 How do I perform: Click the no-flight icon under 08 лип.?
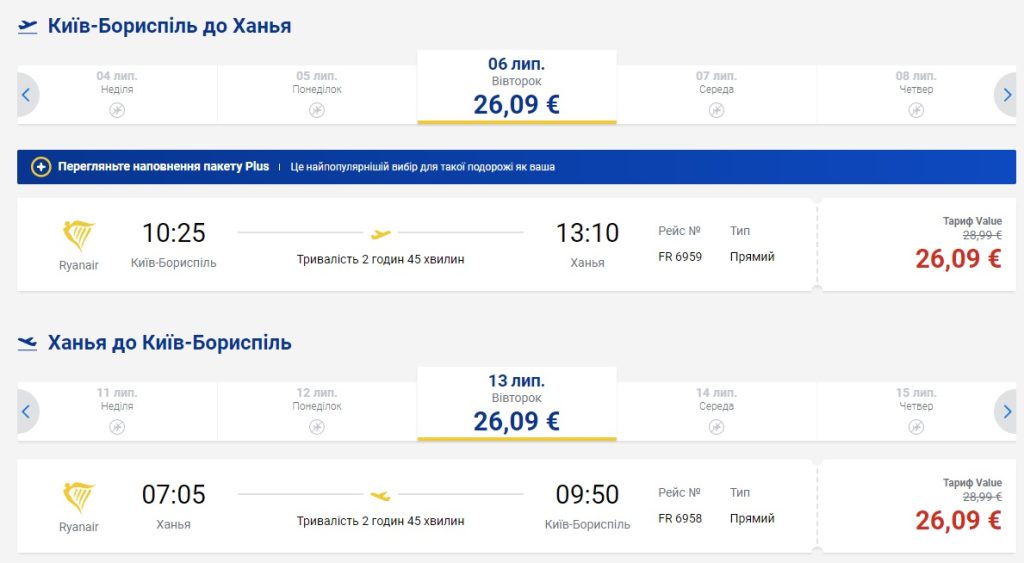click(916, 110)
